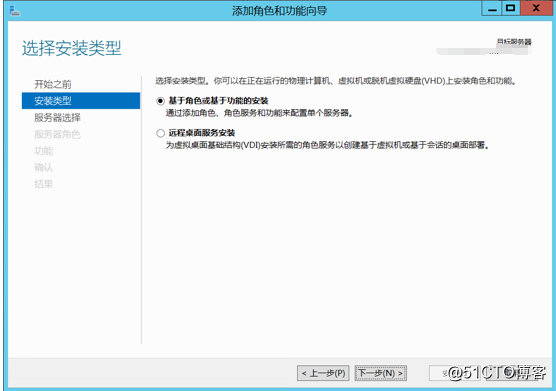Click the 远程桌面服务安装 label
This screenshot has height=391, width=556.
tap(202, 133)
